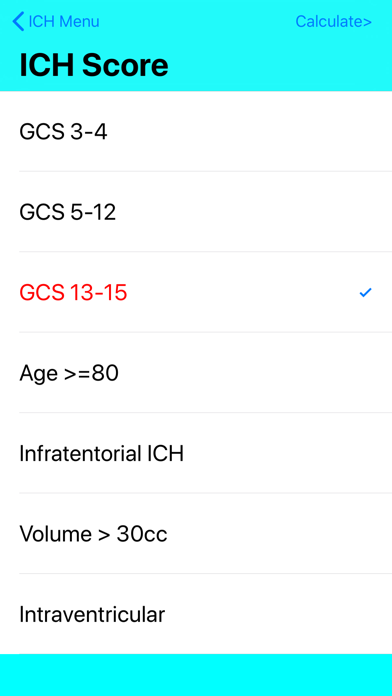The height and width of the screenshot is (696, 392).
Task: Tap empty checkmark space on Intraventricular row
Action: (365, 613)
